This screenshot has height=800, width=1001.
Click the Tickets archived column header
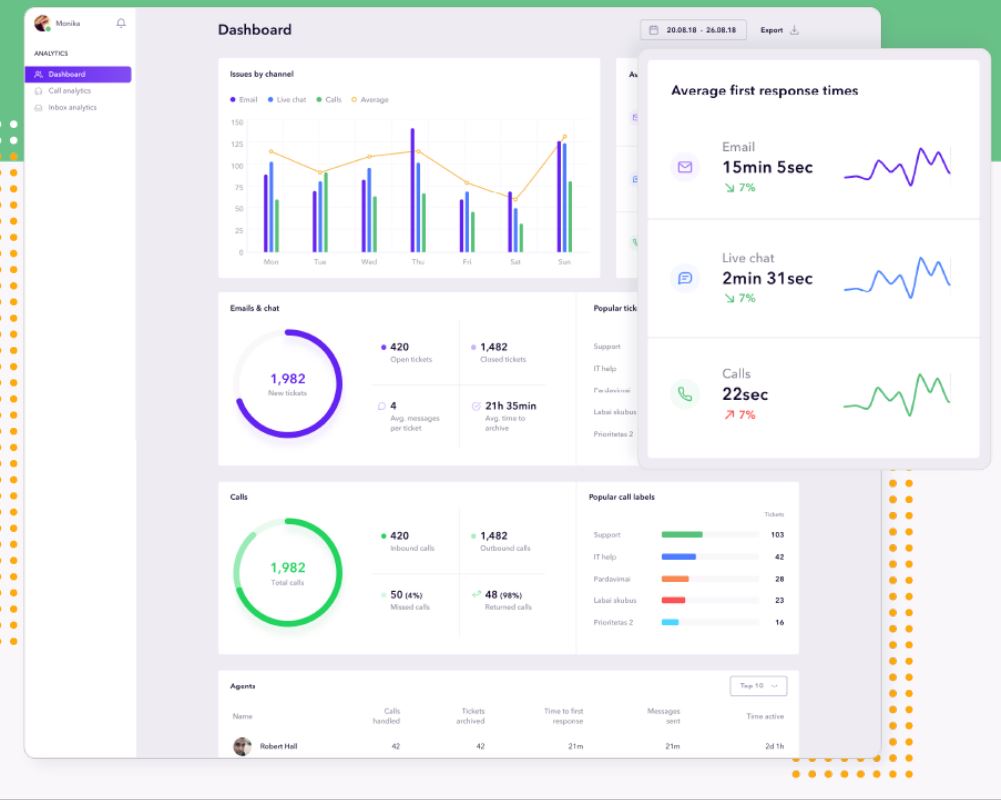pyautogui.click(x=470, y=716)
